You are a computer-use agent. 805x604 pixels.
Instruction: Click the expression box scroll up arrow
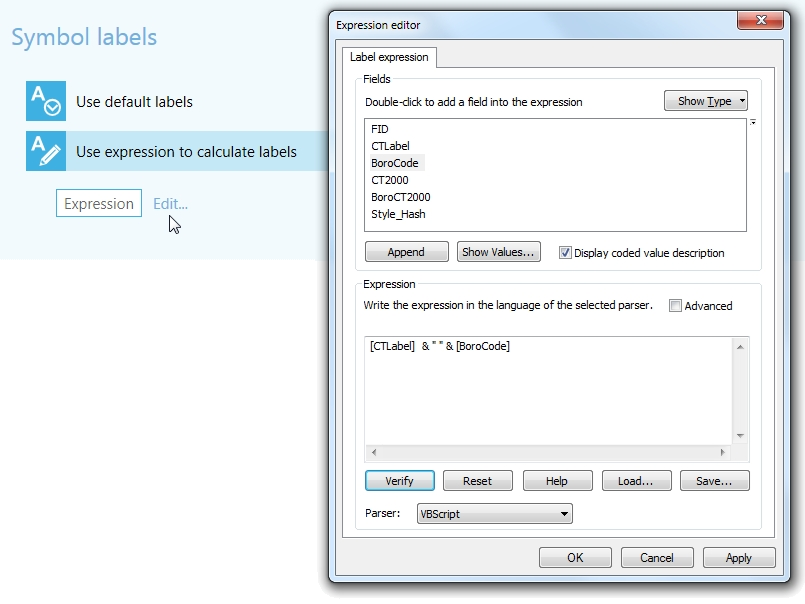(x=740, y=347)
